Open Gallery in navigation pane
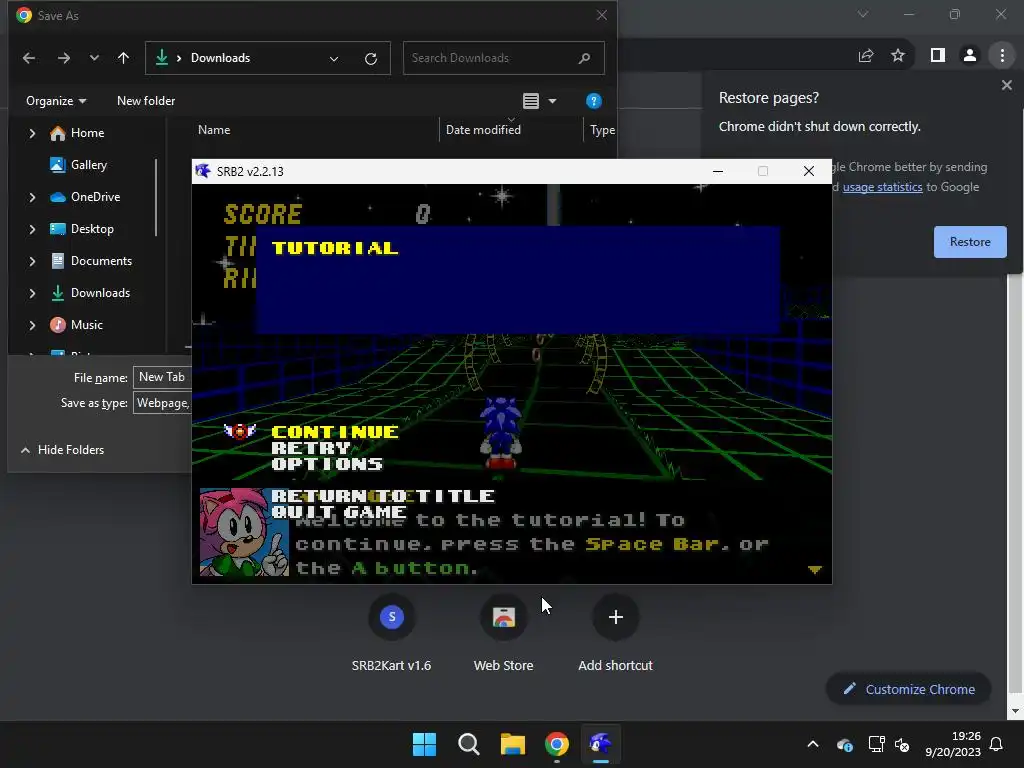The width and height of the screenshot is (1024, 768). coord(89,165)
